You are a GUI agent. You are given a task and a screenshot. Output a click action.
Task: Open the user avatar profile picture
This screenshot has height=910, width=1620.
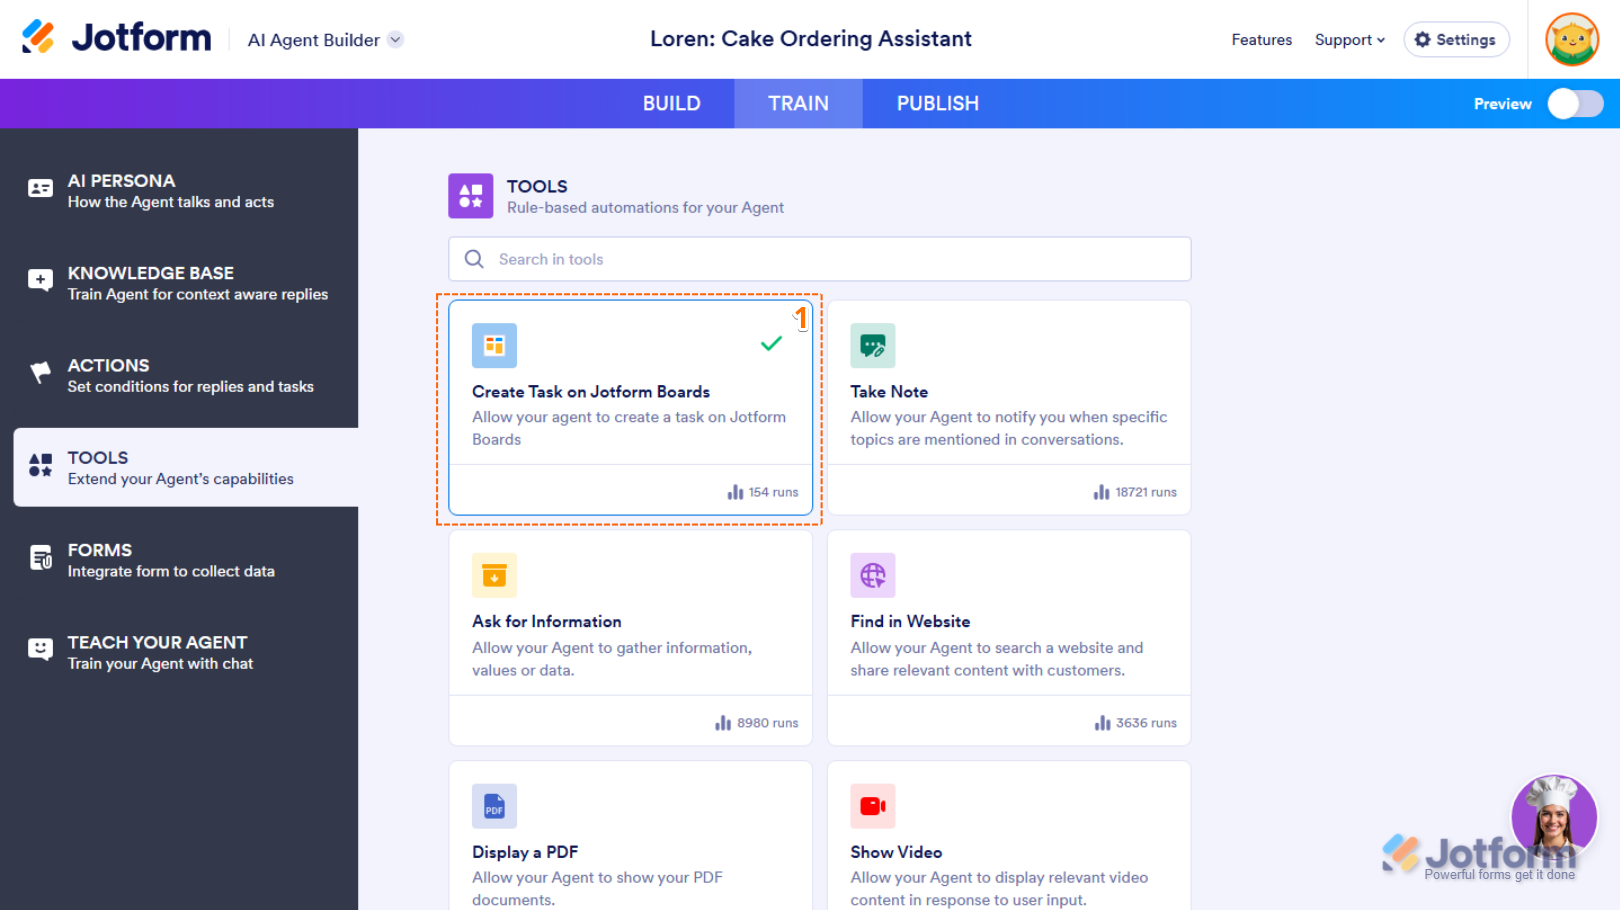point(1572,40)
